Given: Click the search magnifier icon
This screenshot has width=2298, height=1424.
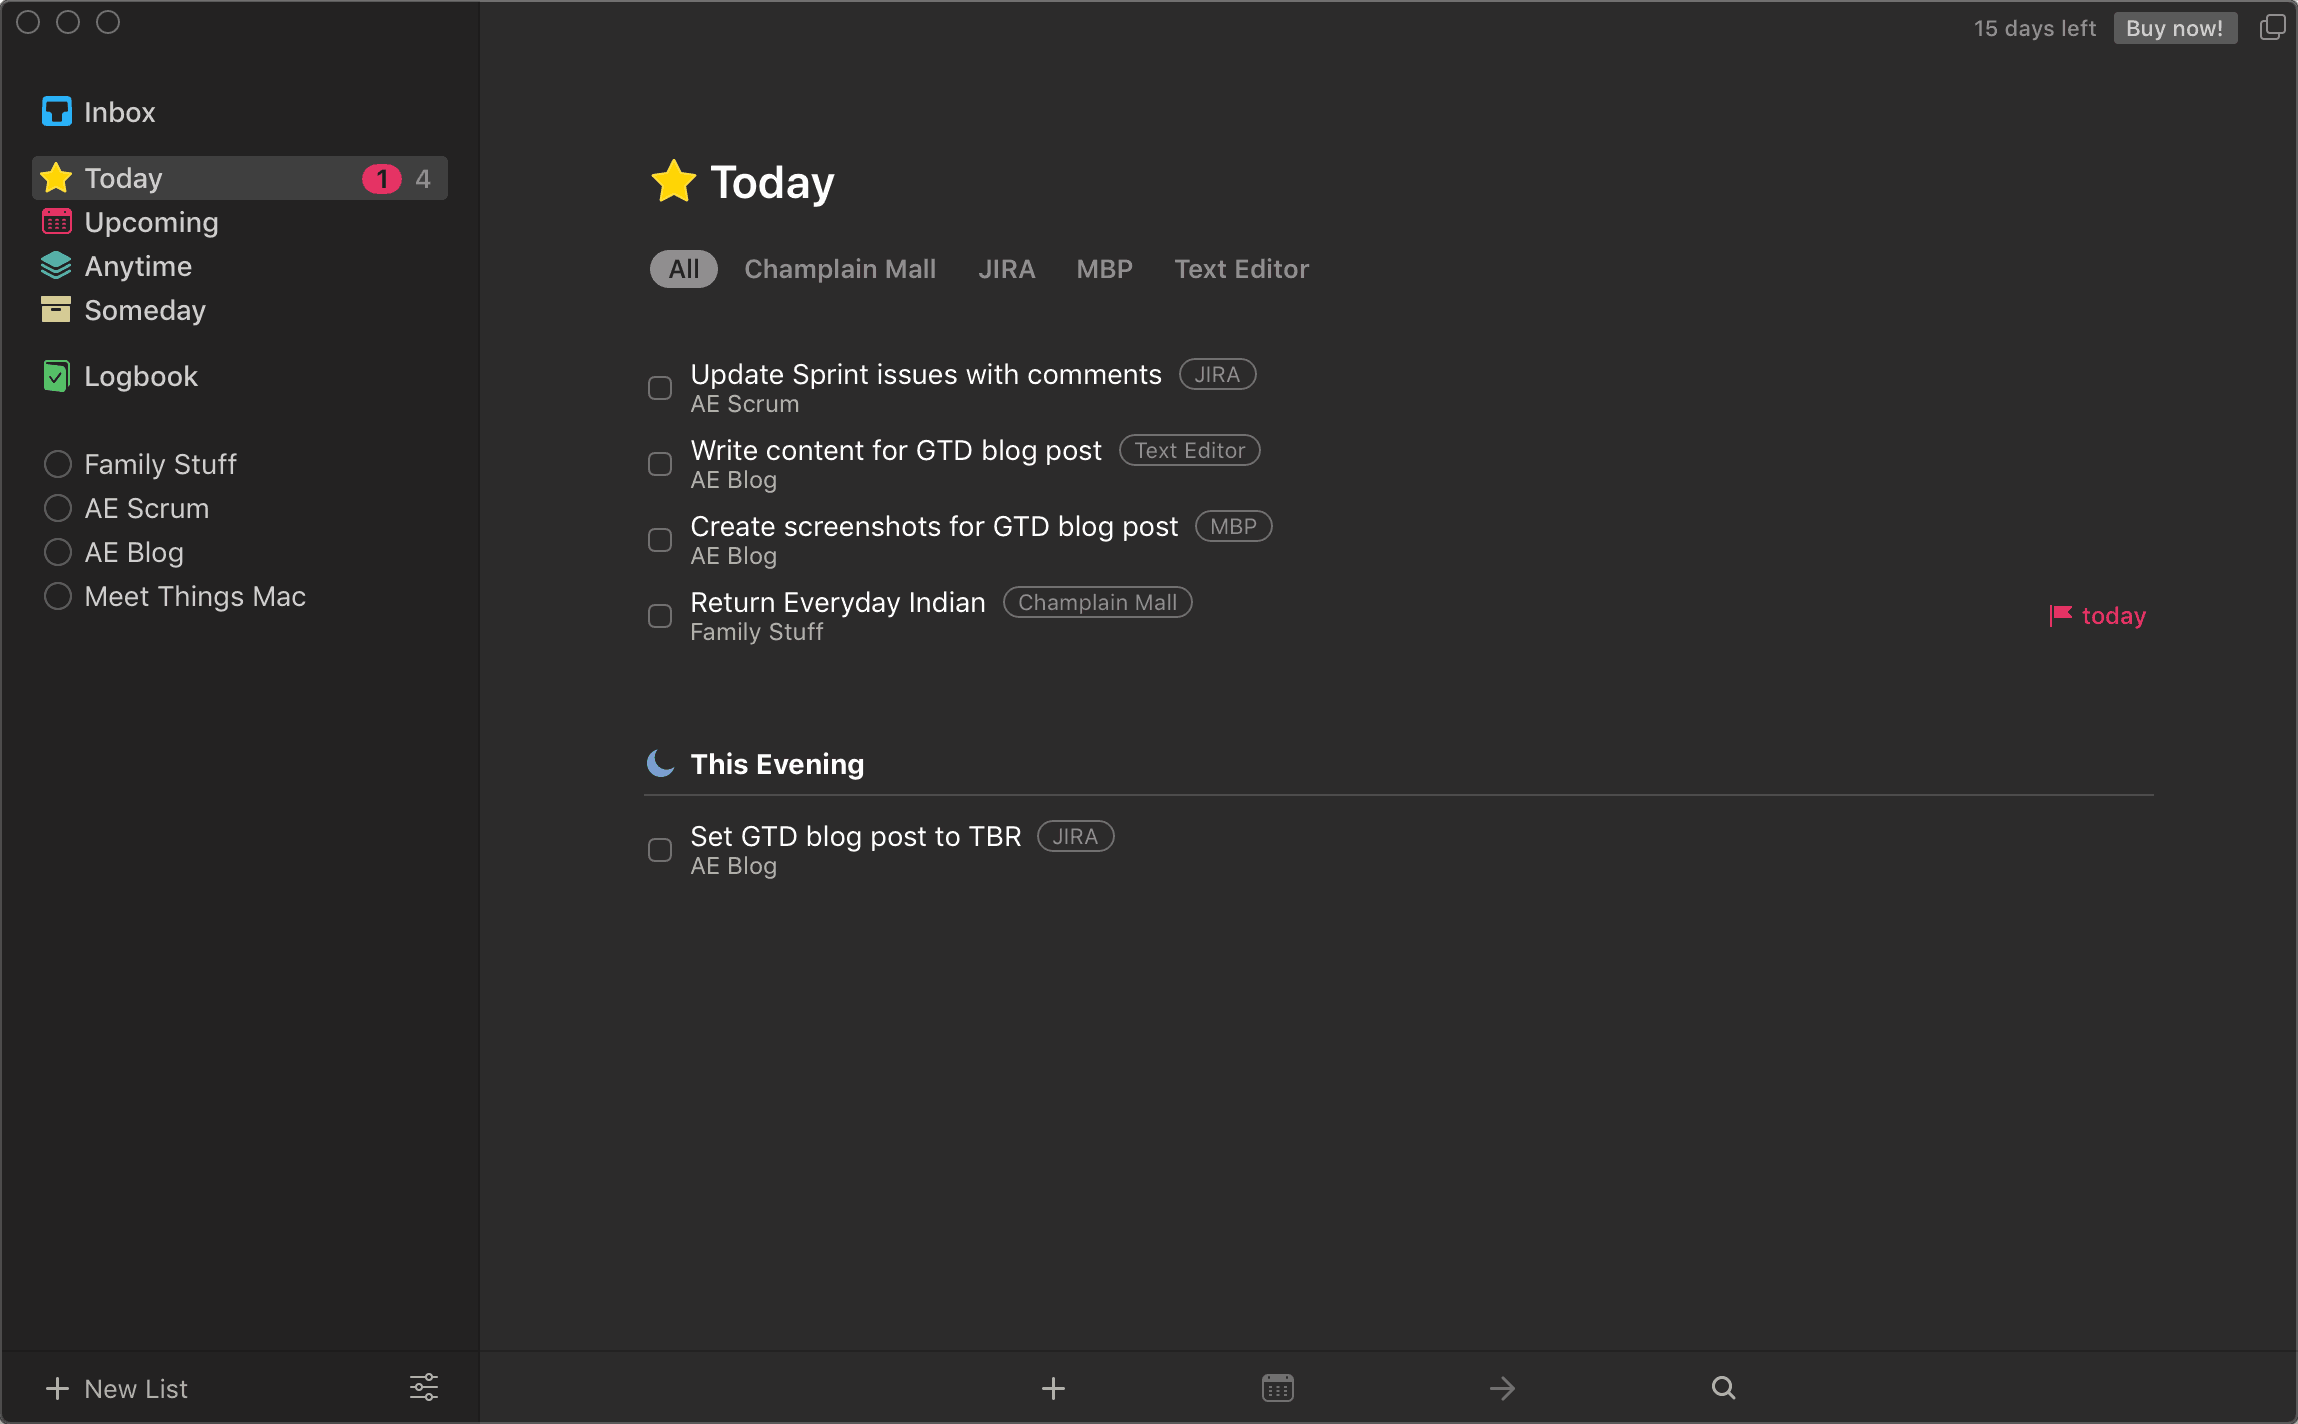Looking at the screenshot, I should (1724, 1386).
